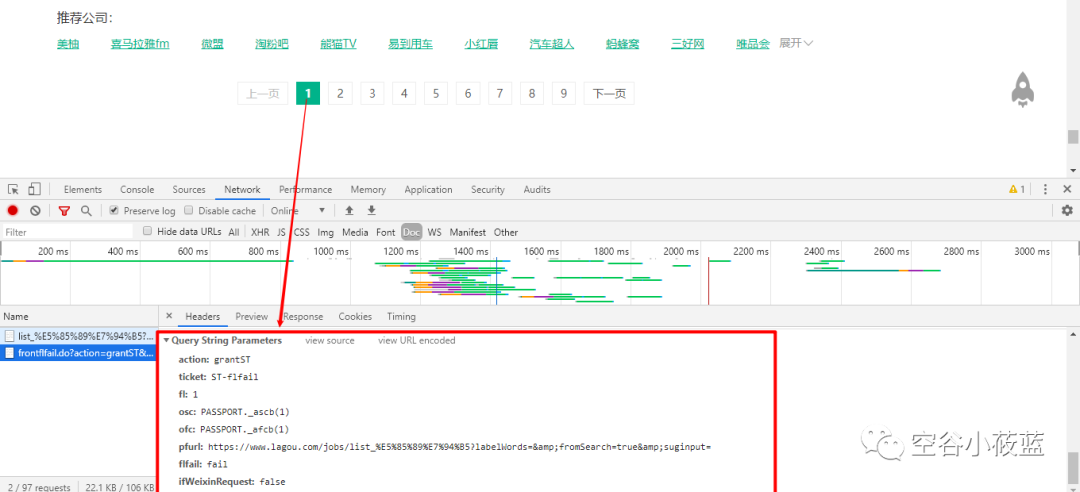Filter requests by Media
This screenshot has height=492, width=1080.
355,232
